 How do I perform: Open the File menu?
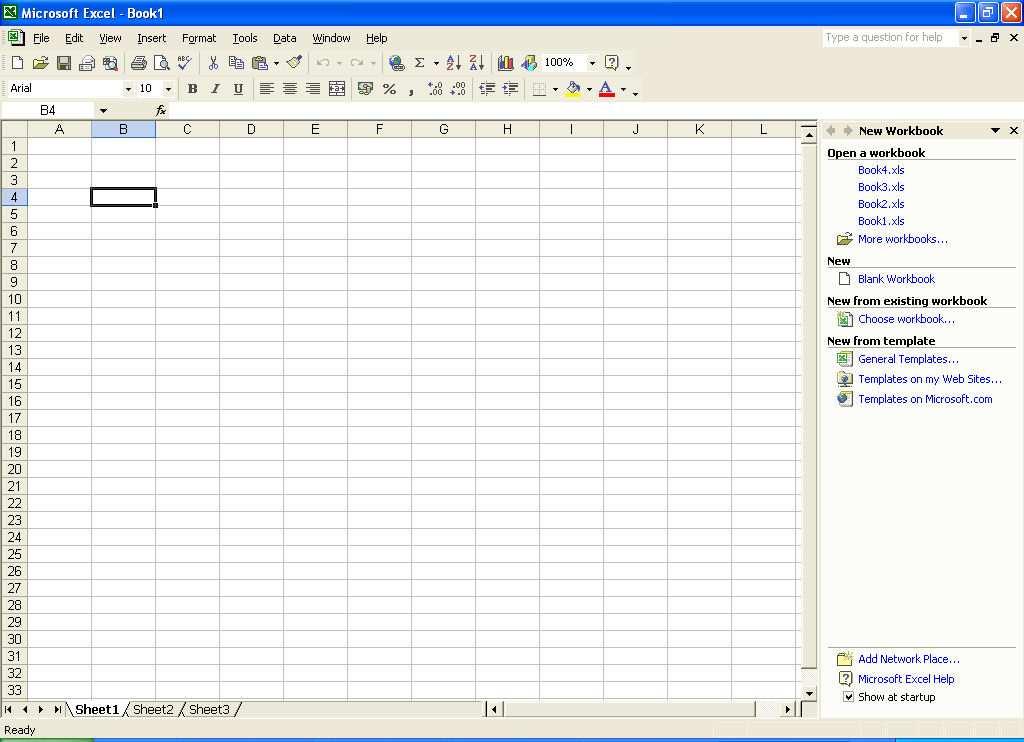click(41, 38)
